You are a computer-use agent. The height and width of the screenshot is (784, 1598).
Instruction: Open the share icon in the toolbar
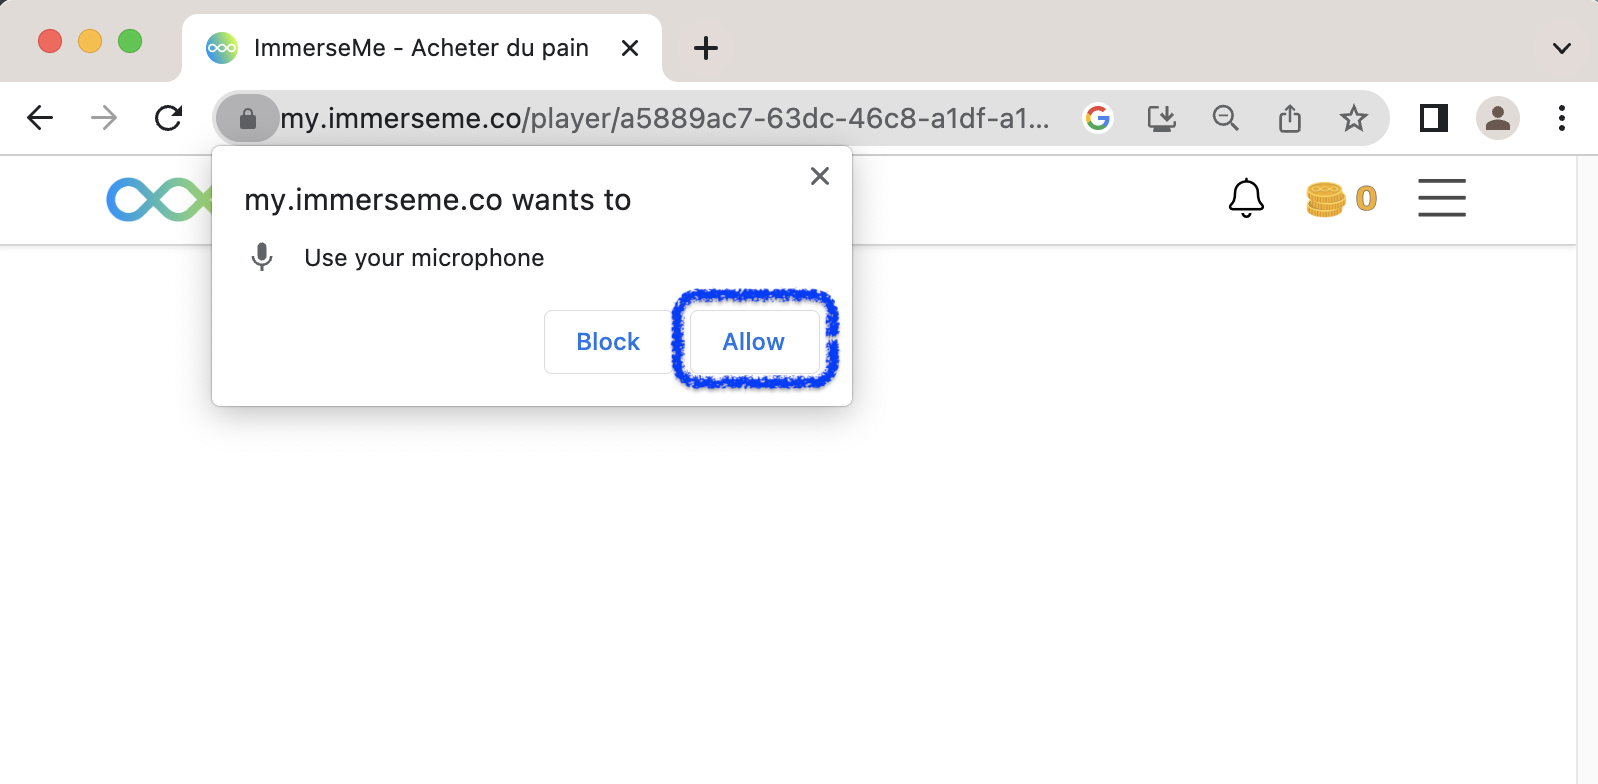point(1290,118)
